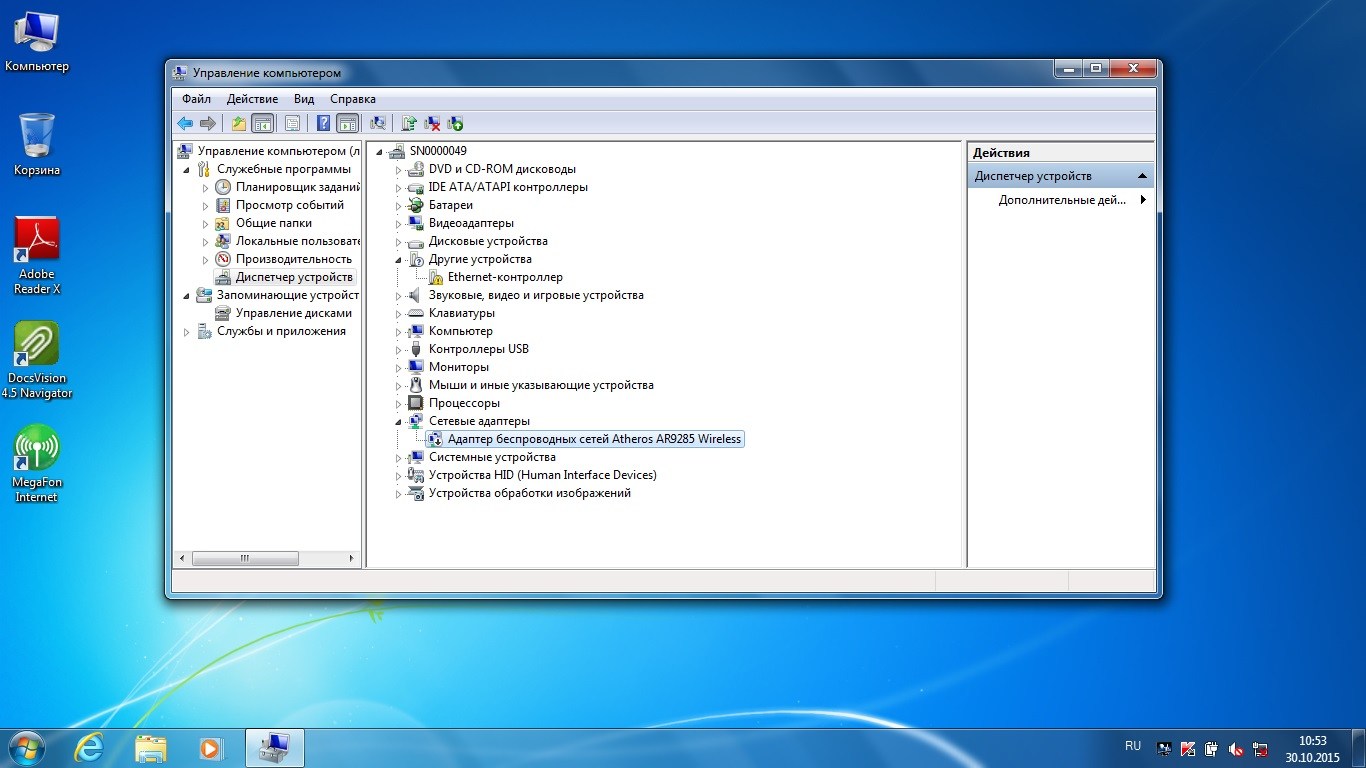Image resolution: width=1366 pixels, height=768 pixels.
Task: Toggle the Show/Hide Console Tree button
Action: (263, 124)
